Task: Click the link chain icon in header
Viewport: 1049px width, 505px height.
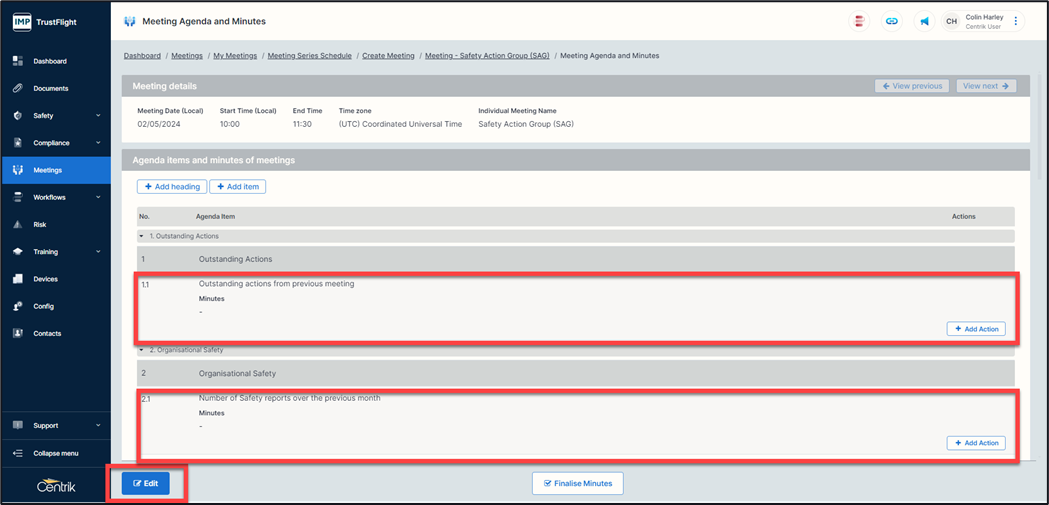Action: point(892,21)
